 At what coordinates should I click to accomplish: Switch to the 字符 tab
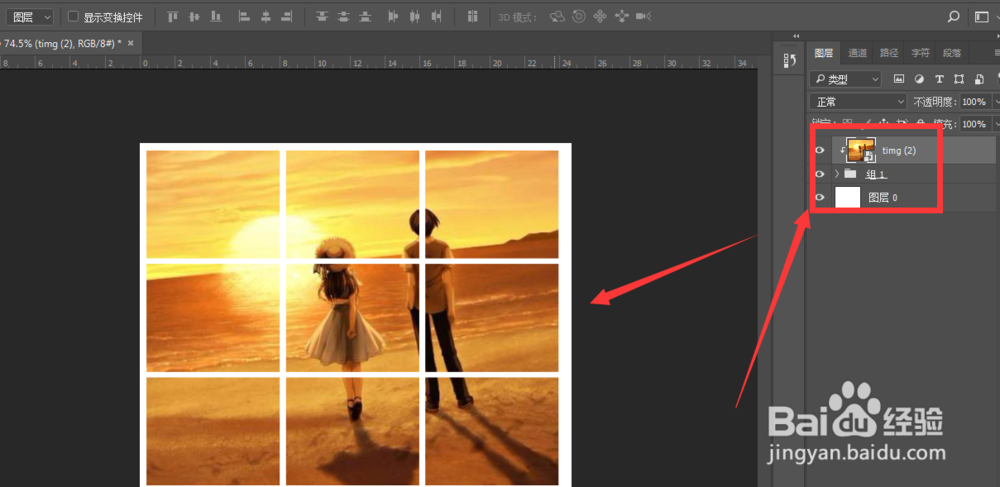[920, 53]
